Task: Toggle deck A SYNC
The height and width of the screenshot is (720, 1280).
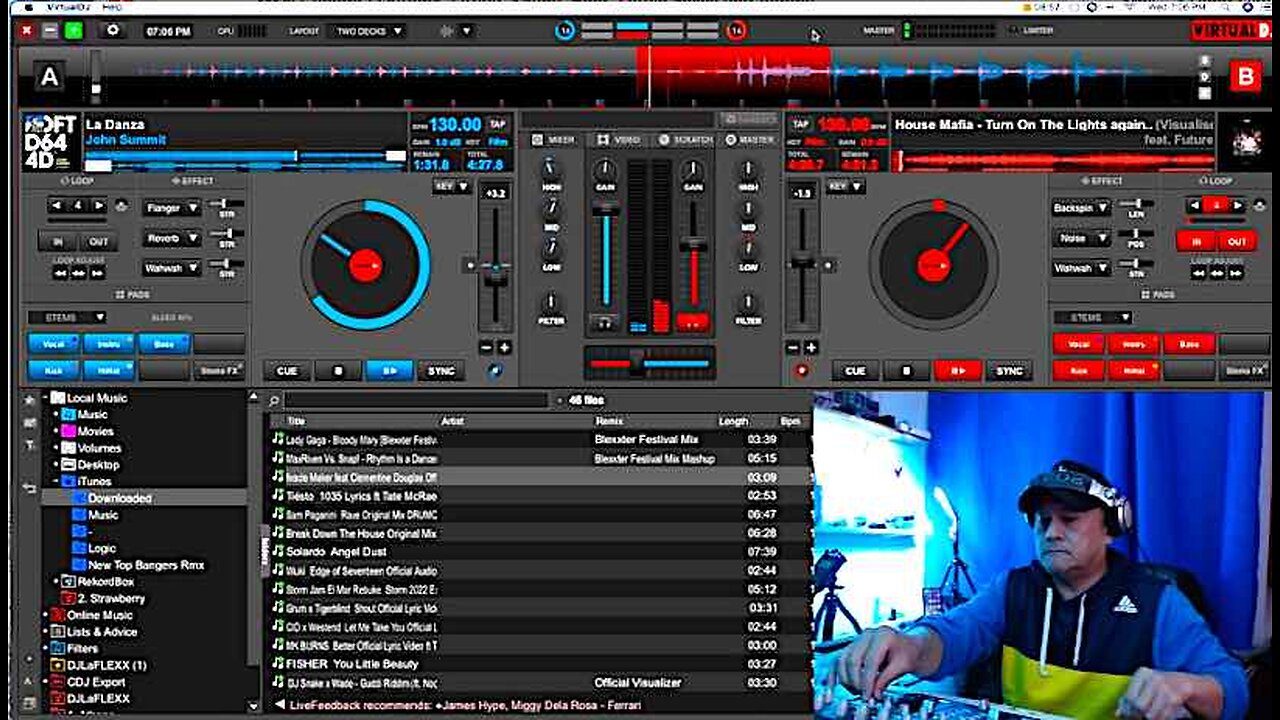Action: pyautogui.click(x=441, y=371)
